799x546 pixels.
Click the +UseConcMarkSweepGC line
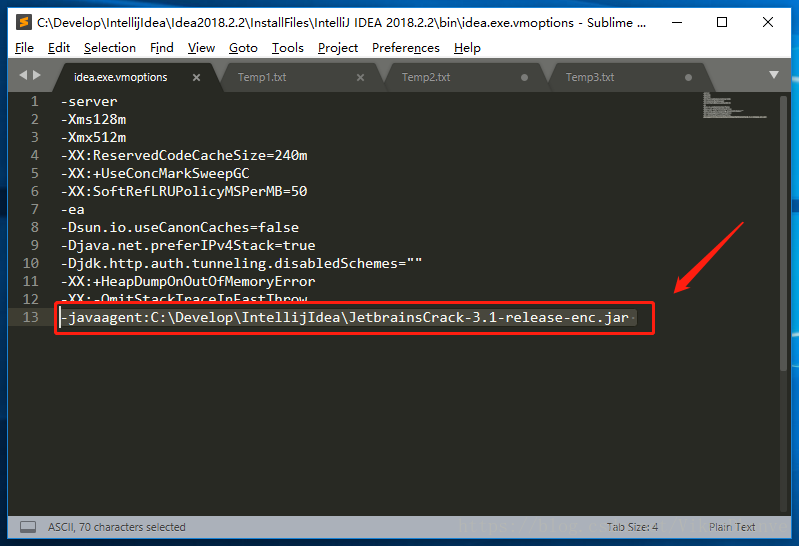point(155,173)
